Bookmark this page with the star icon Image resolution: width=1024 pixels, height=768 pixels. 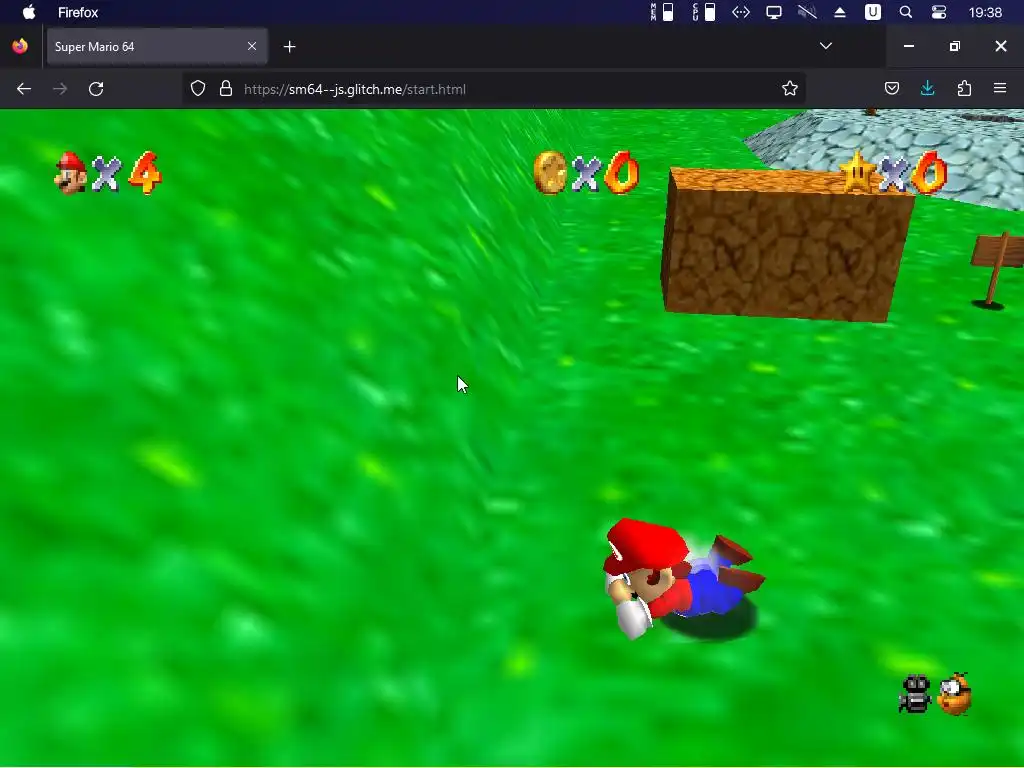[x=790, y=89]
